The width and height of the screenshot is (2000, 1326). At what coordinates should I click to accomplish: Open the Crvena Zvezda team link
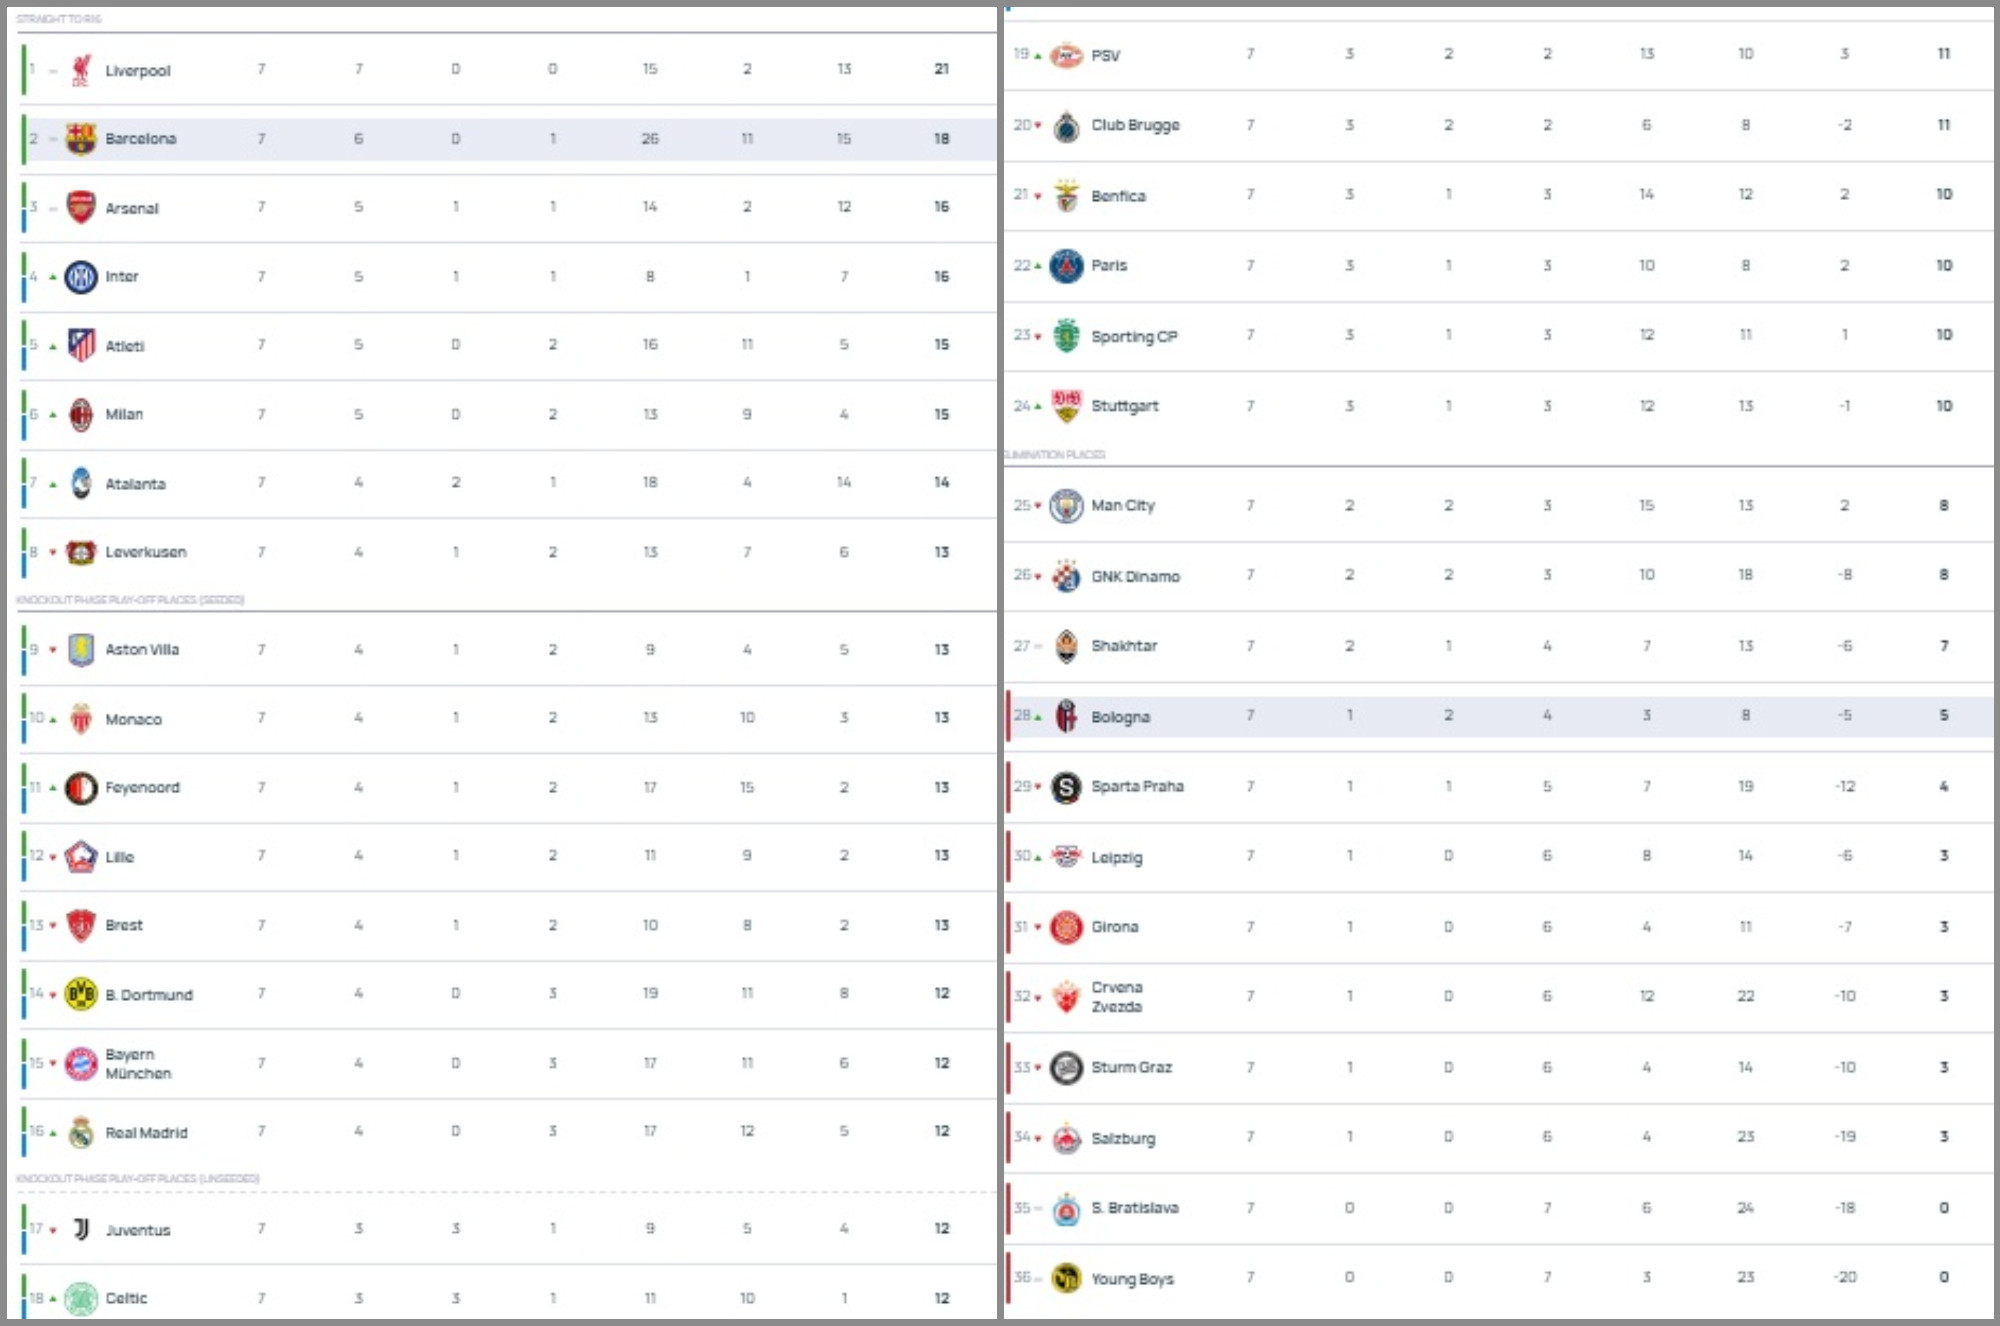[1117, 997]
